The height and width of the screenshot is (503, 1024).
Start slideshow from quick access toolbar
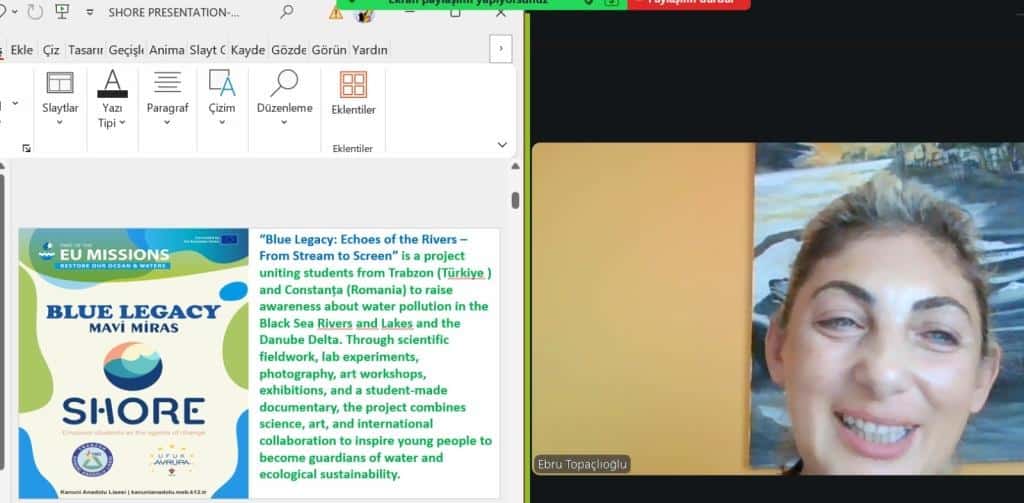tap(63, 12)
